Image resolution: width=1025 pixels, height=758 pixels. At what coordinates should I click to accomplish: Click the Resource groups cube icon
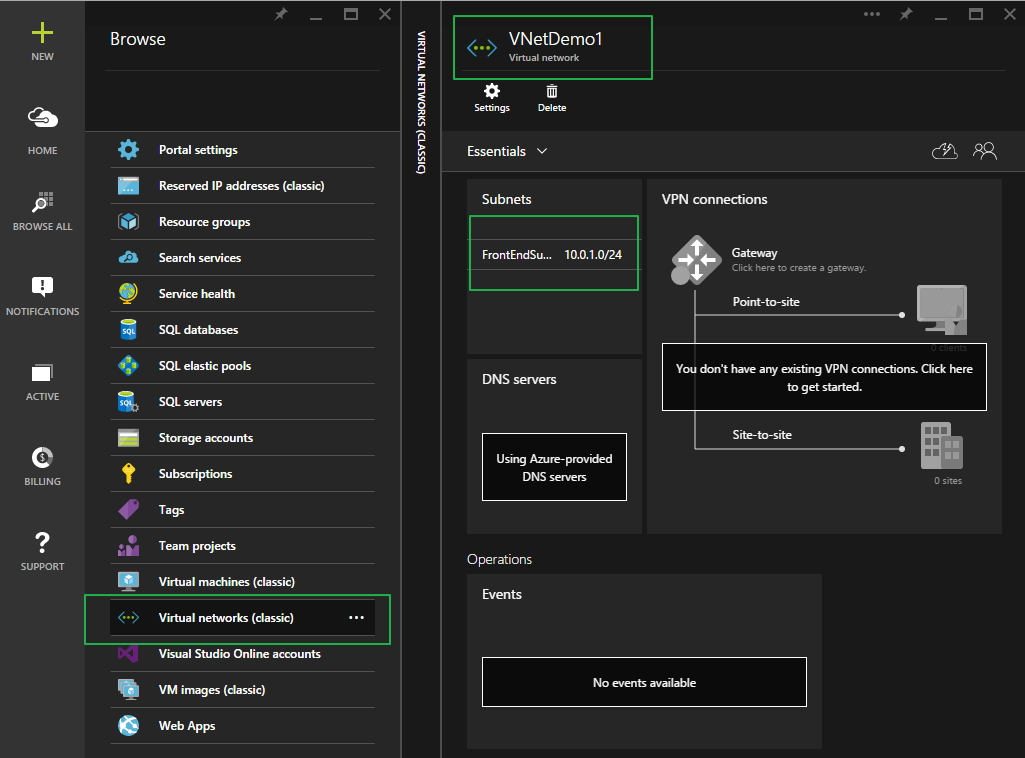[x=128, y=222]
